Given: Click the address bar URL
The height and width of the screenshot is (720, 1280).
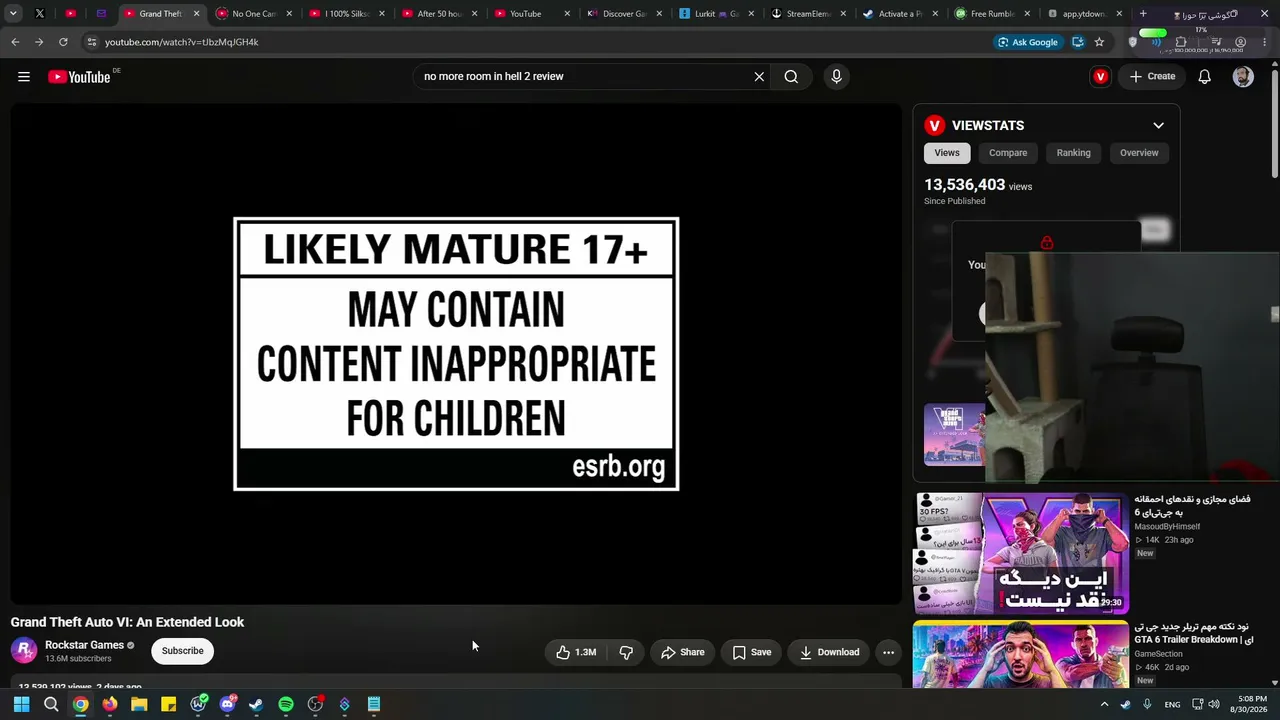Looking at the screenshot, I should click(x=181, y=42).
